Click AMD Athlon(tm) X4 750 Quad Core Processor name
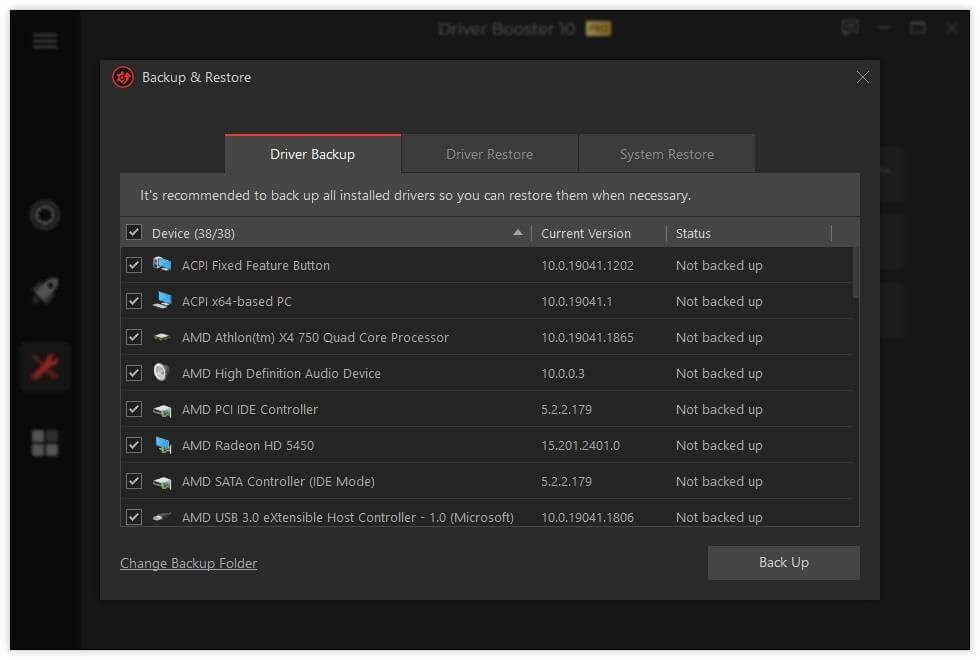 pyautogui.click(x=315, y=338)
